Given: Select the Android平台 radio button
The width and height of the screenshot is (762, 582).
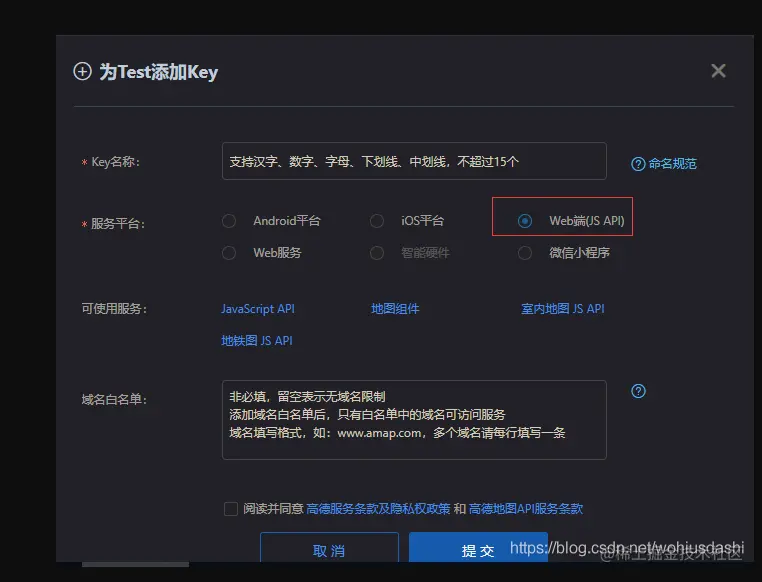Looking at the screenshot, I should [229, 221].
